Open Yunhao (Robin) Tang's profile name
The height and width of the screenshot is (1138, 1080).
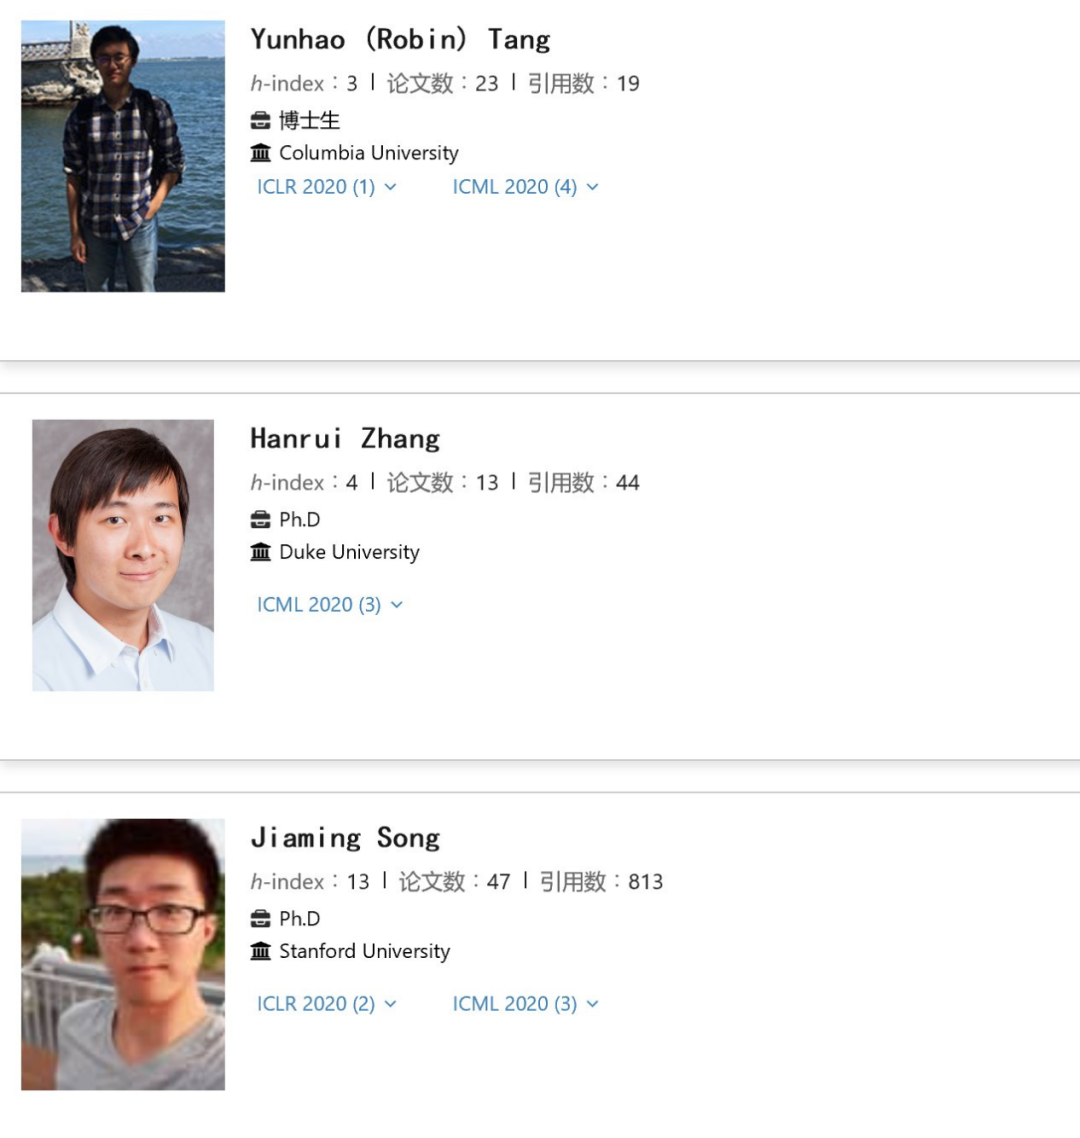[x=400, y=40]
